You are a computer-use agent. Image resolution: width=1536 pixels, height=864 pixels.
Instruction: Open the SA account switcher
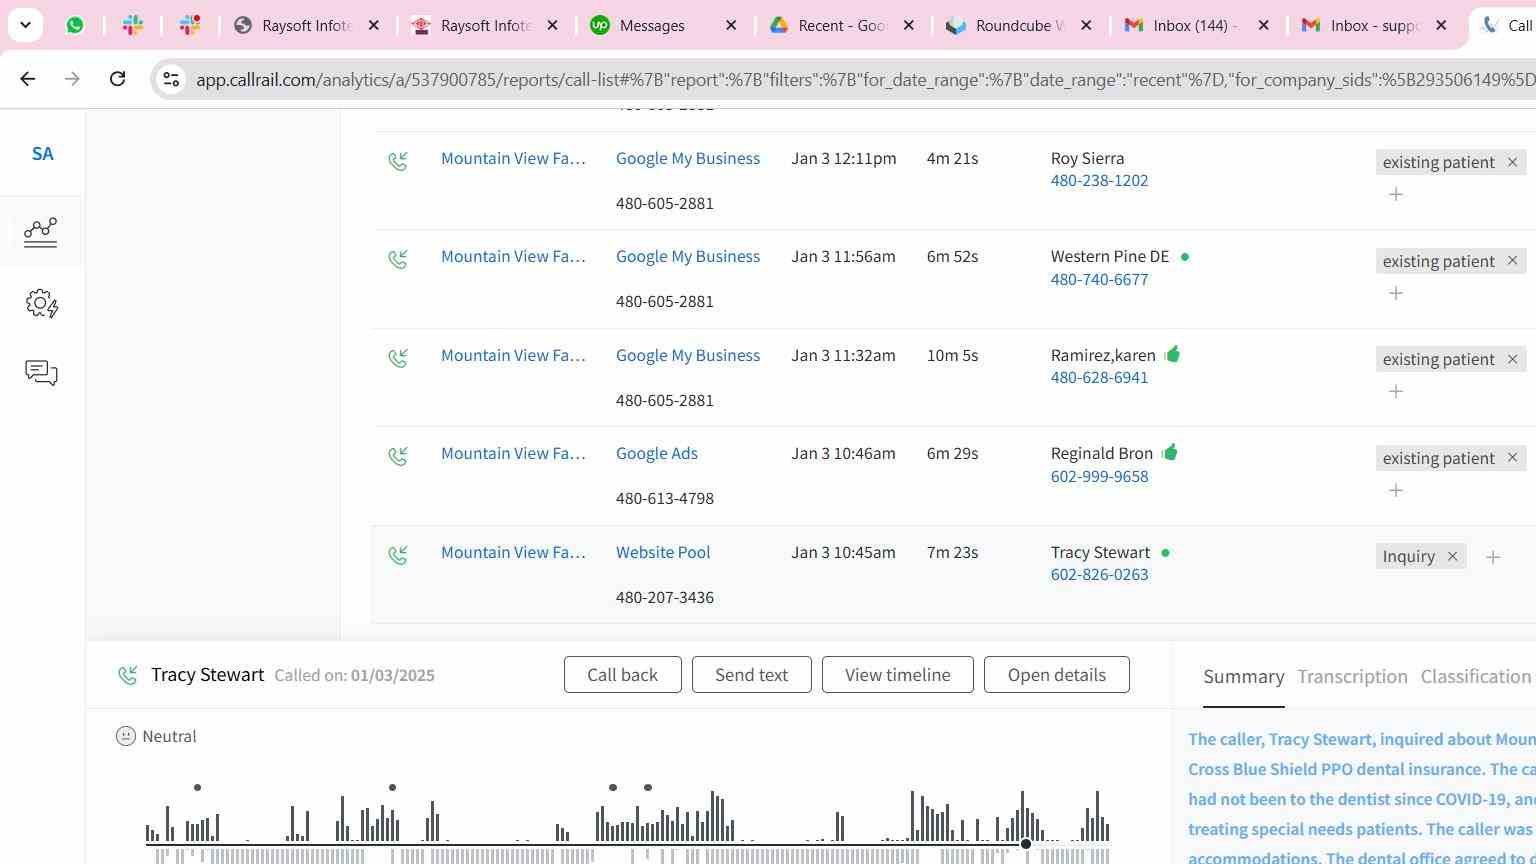42,154
